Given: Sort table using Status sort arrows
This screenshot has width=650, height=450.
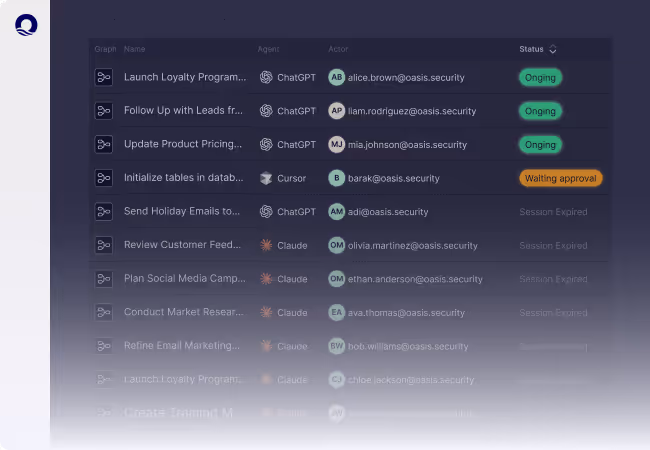Looking at the screenshot, I should pyautogui.click(x=553, y=49).
